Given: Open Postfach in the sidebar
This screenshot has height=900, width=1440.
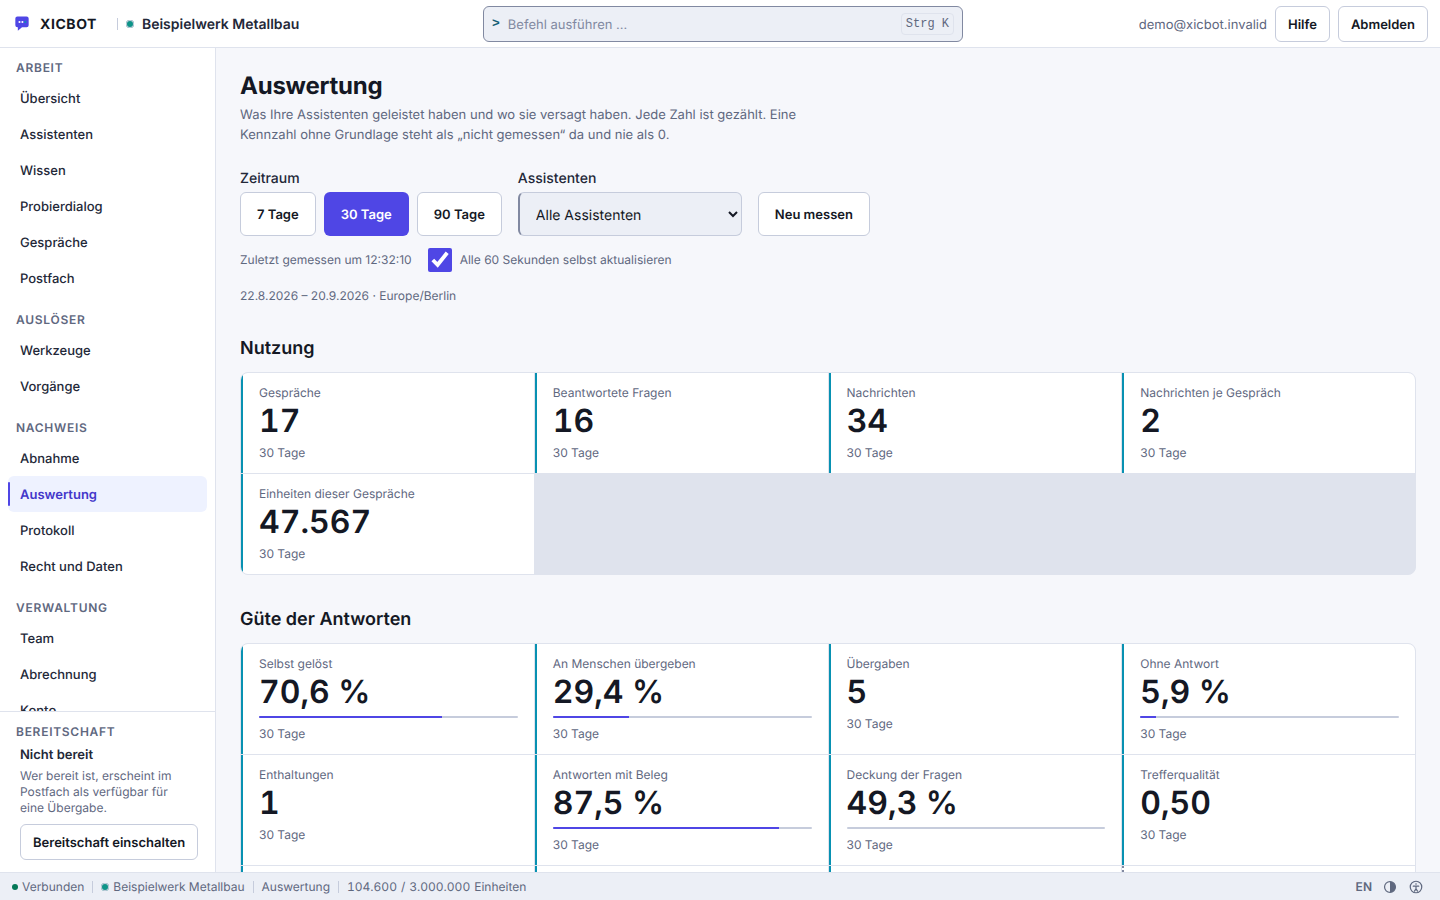Looking at the screenshot, I should 107,278.
